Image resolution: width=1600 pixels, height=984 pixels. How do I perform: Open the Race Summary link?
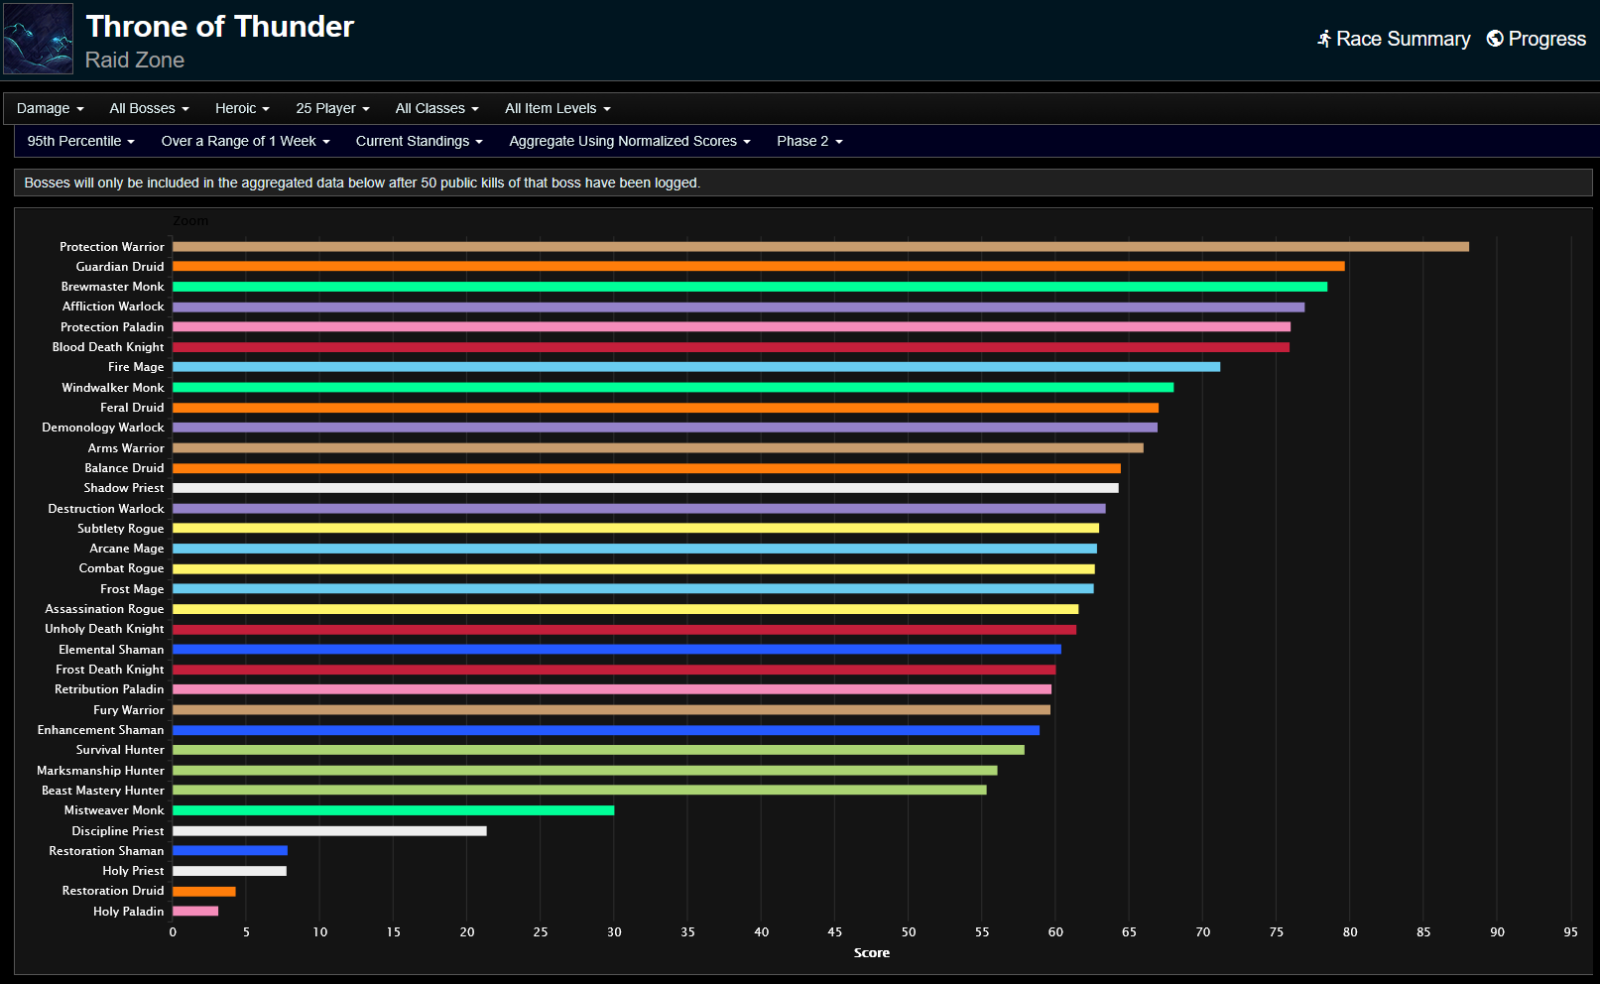point(1402,39)
